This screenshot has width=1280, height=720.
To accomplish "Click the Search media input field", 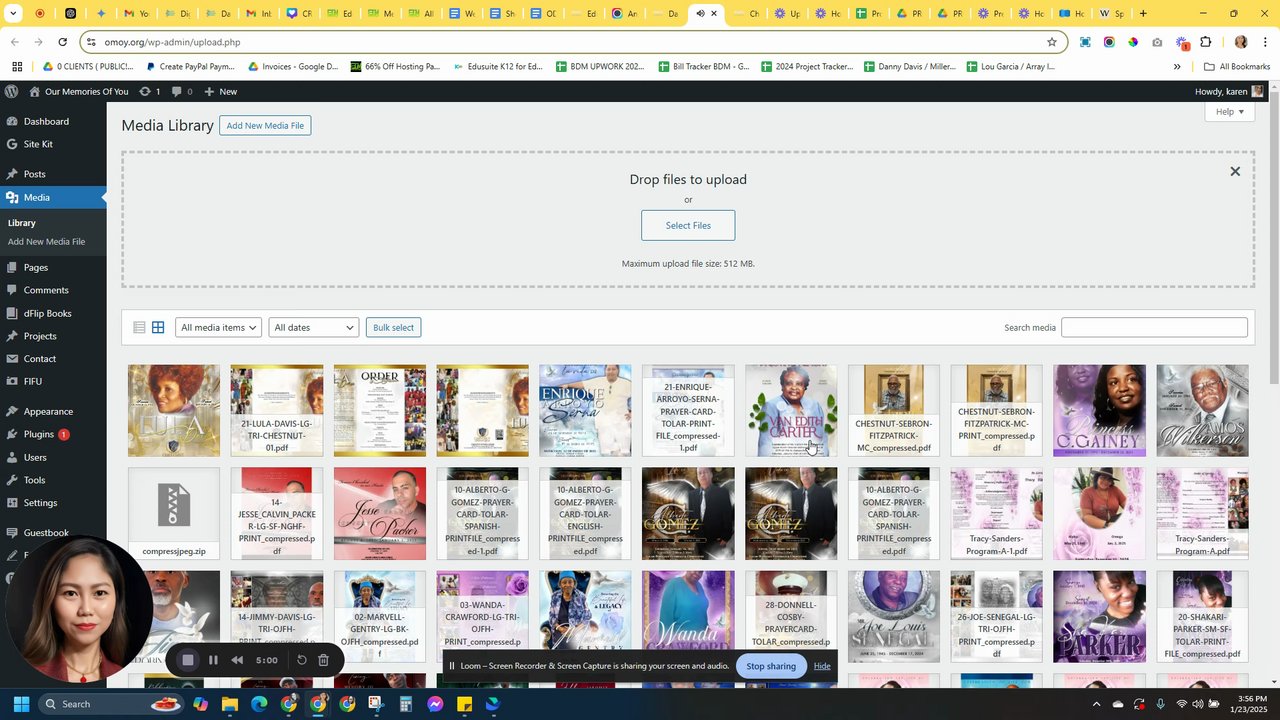I will 1154,327.
